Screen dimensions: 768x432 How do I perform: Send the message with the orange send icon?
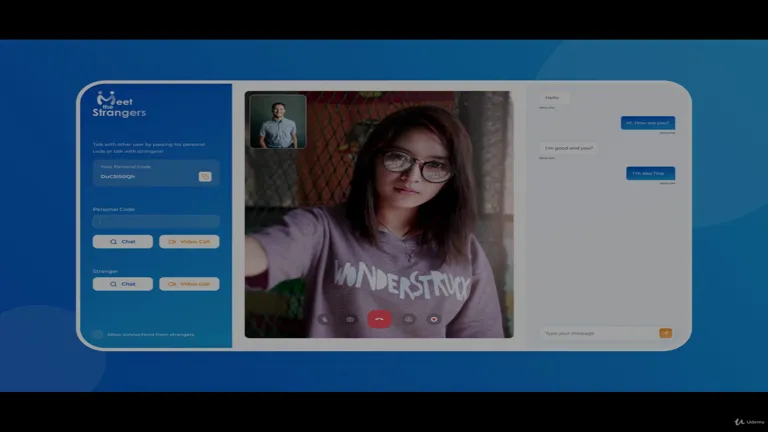tap(665, 333)
